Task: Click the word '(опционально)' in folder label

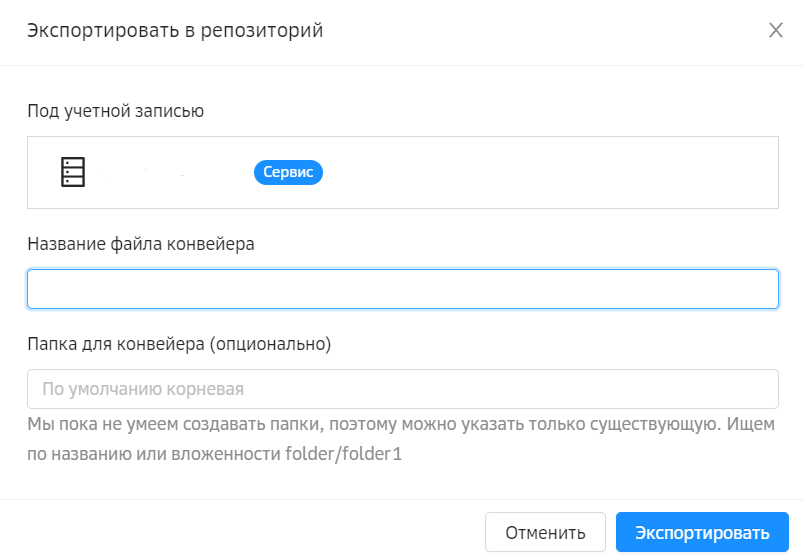Action: click(270, 343)
